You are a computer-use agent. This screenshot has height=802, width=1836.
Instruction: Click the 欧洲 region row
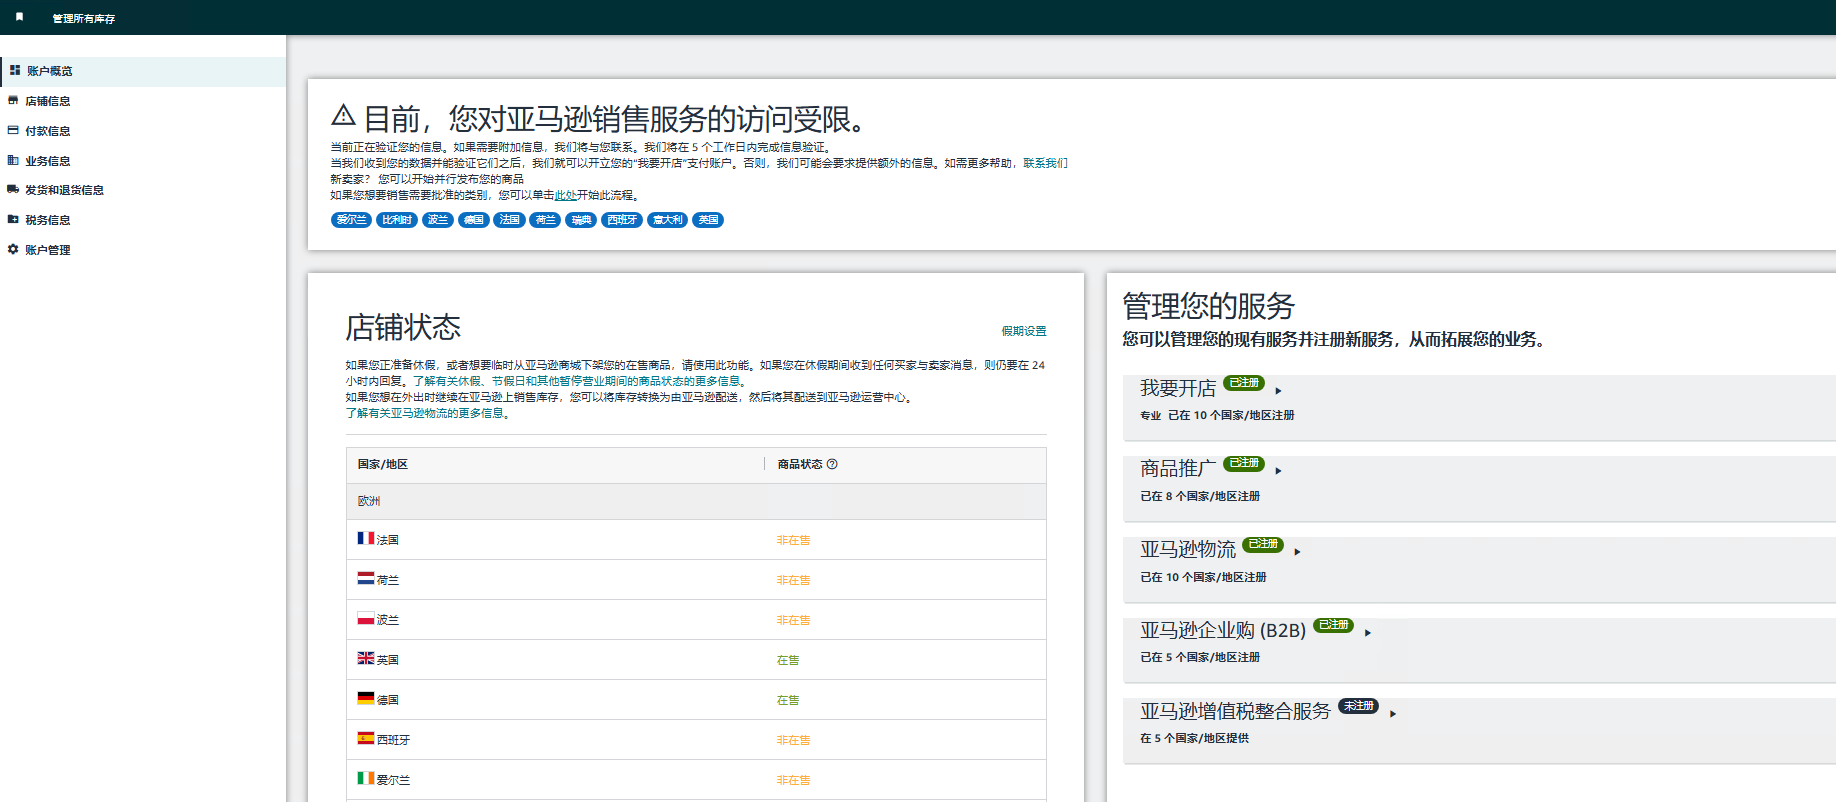click(x=696, y=501)
